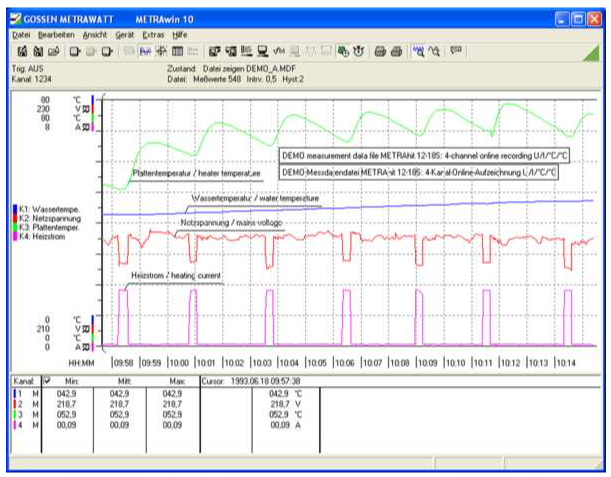Viewport: 611px width, 477px height.
Task: Click the 10:07 time axis label
Action: pos(372,363)
